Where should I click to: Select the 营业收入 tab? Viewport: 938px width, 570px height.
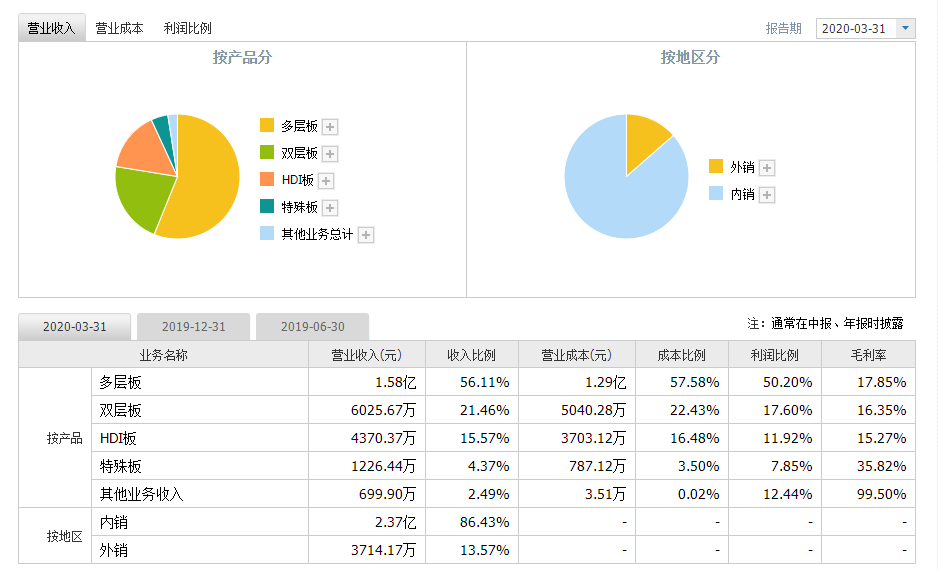click(x=51, y=28)
